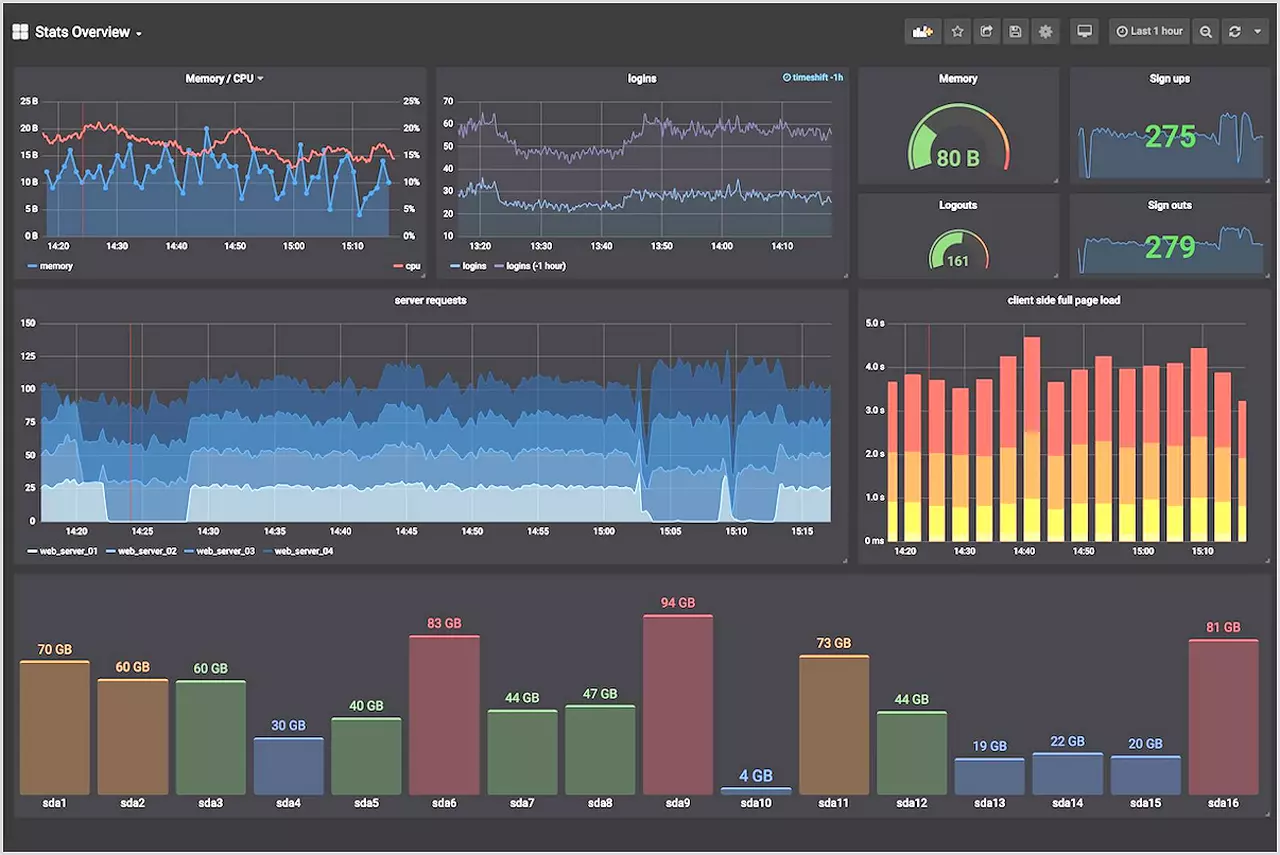Toggle web_server_03 legend entry
Image resolution: width=1280 pixels, height=855 pixels.
219,551
